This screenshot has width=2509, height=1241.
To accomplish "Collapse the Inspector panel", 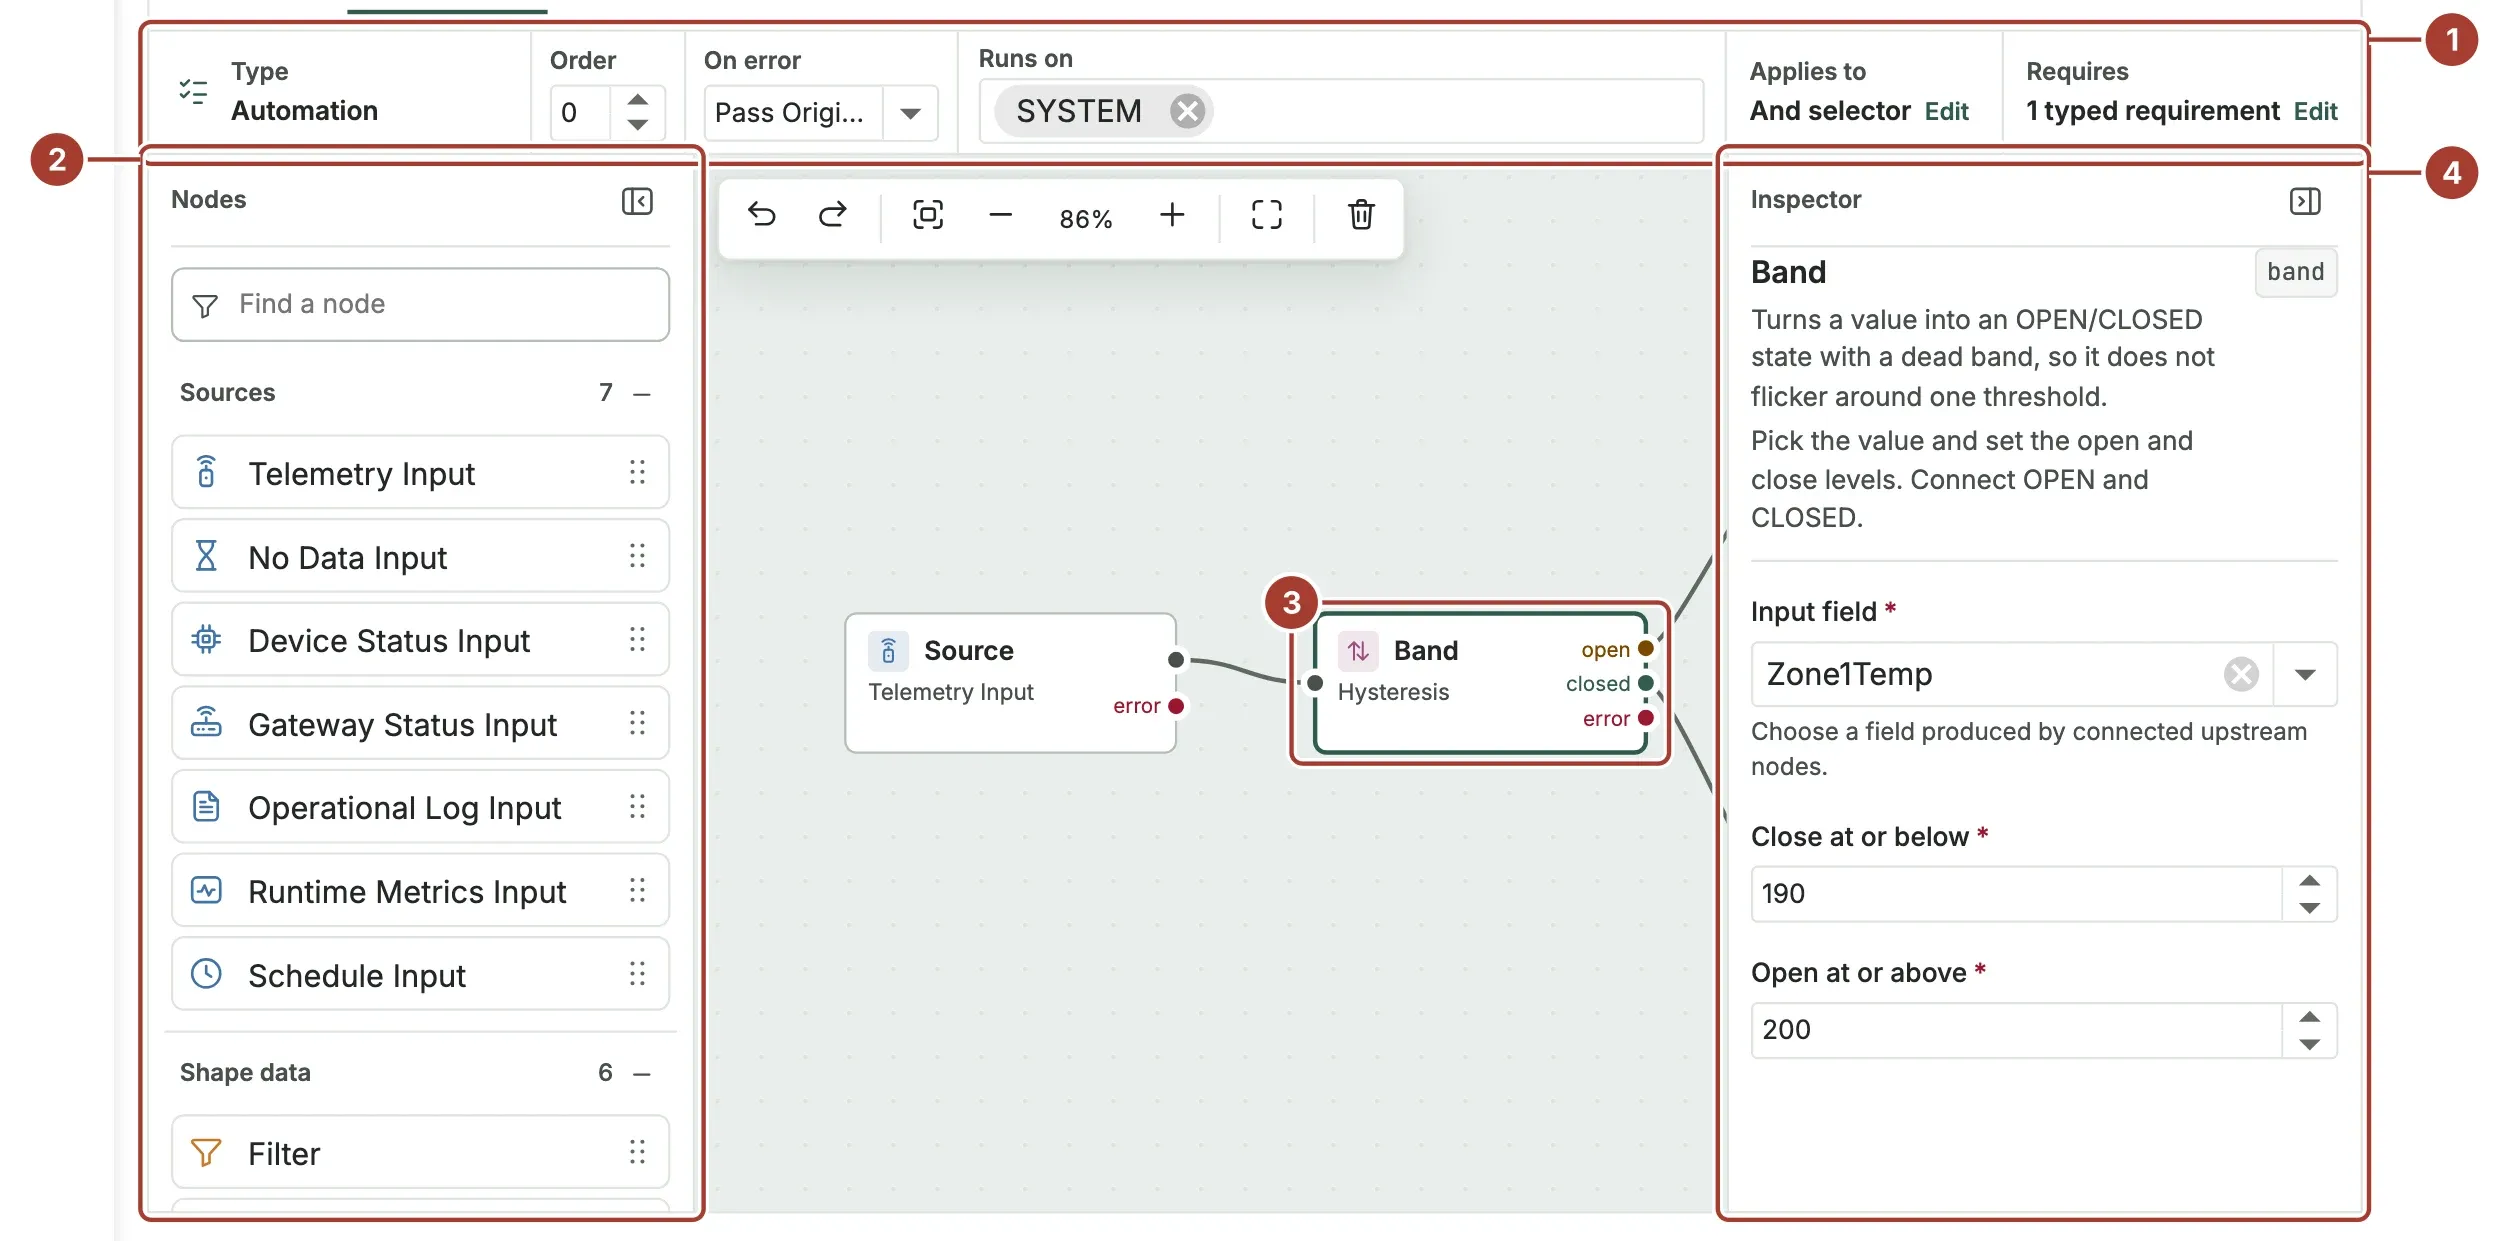I will tap(2305, 201).
